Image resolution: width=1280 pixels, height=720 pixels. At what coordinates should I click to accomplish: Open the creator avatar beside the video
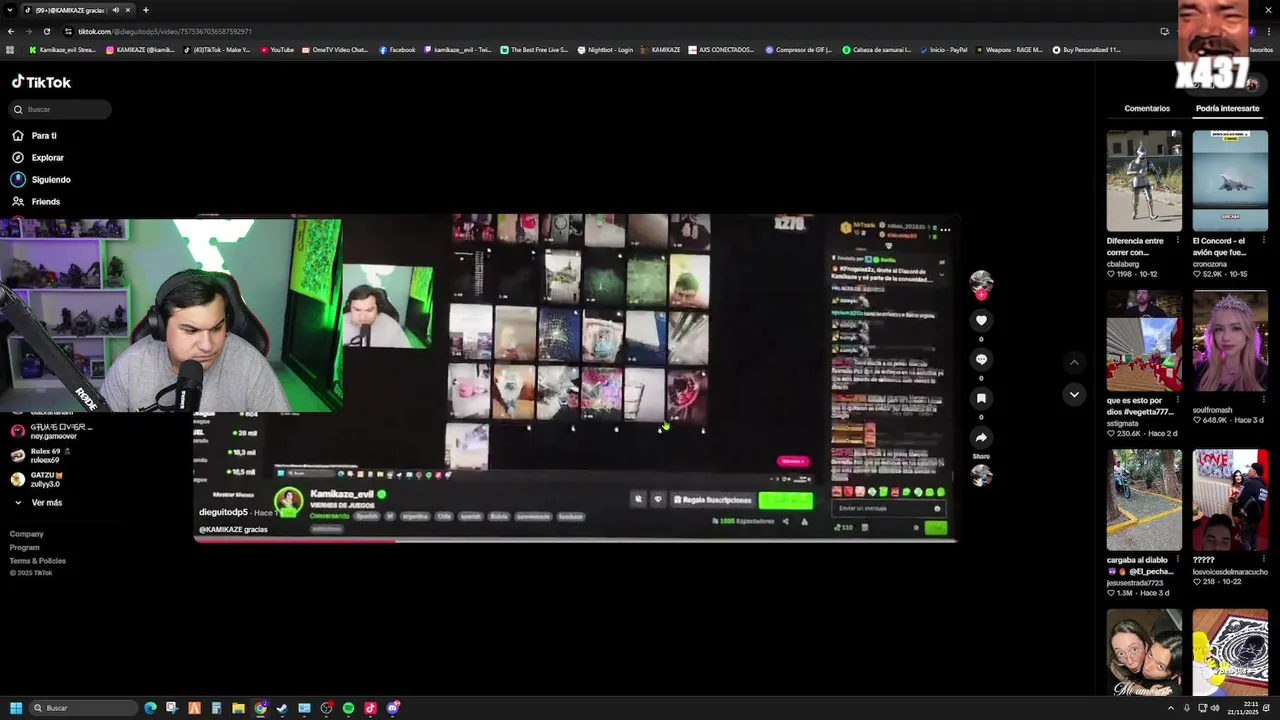(x=981, y=281)
